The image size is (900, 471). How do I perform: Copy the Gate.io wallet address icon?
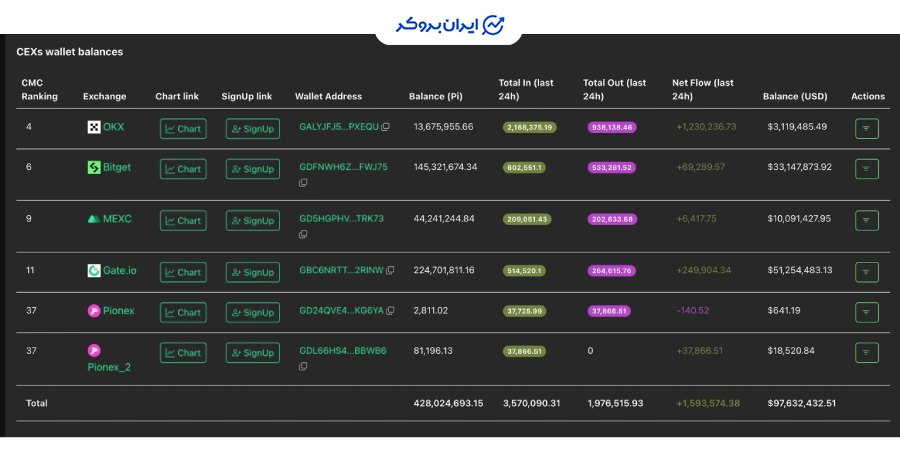[x=390, y=270]
